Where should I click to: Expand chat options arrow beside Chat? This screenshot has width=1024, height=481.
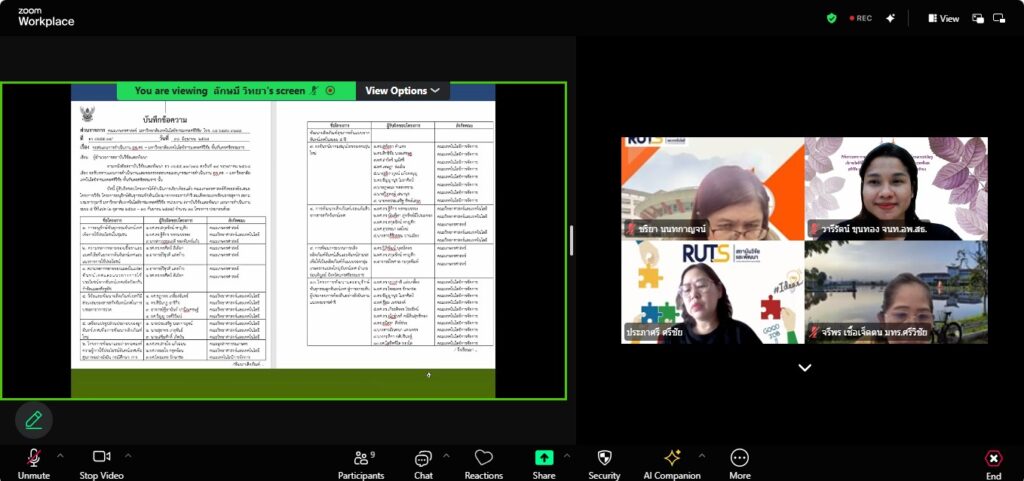point(446,456)
